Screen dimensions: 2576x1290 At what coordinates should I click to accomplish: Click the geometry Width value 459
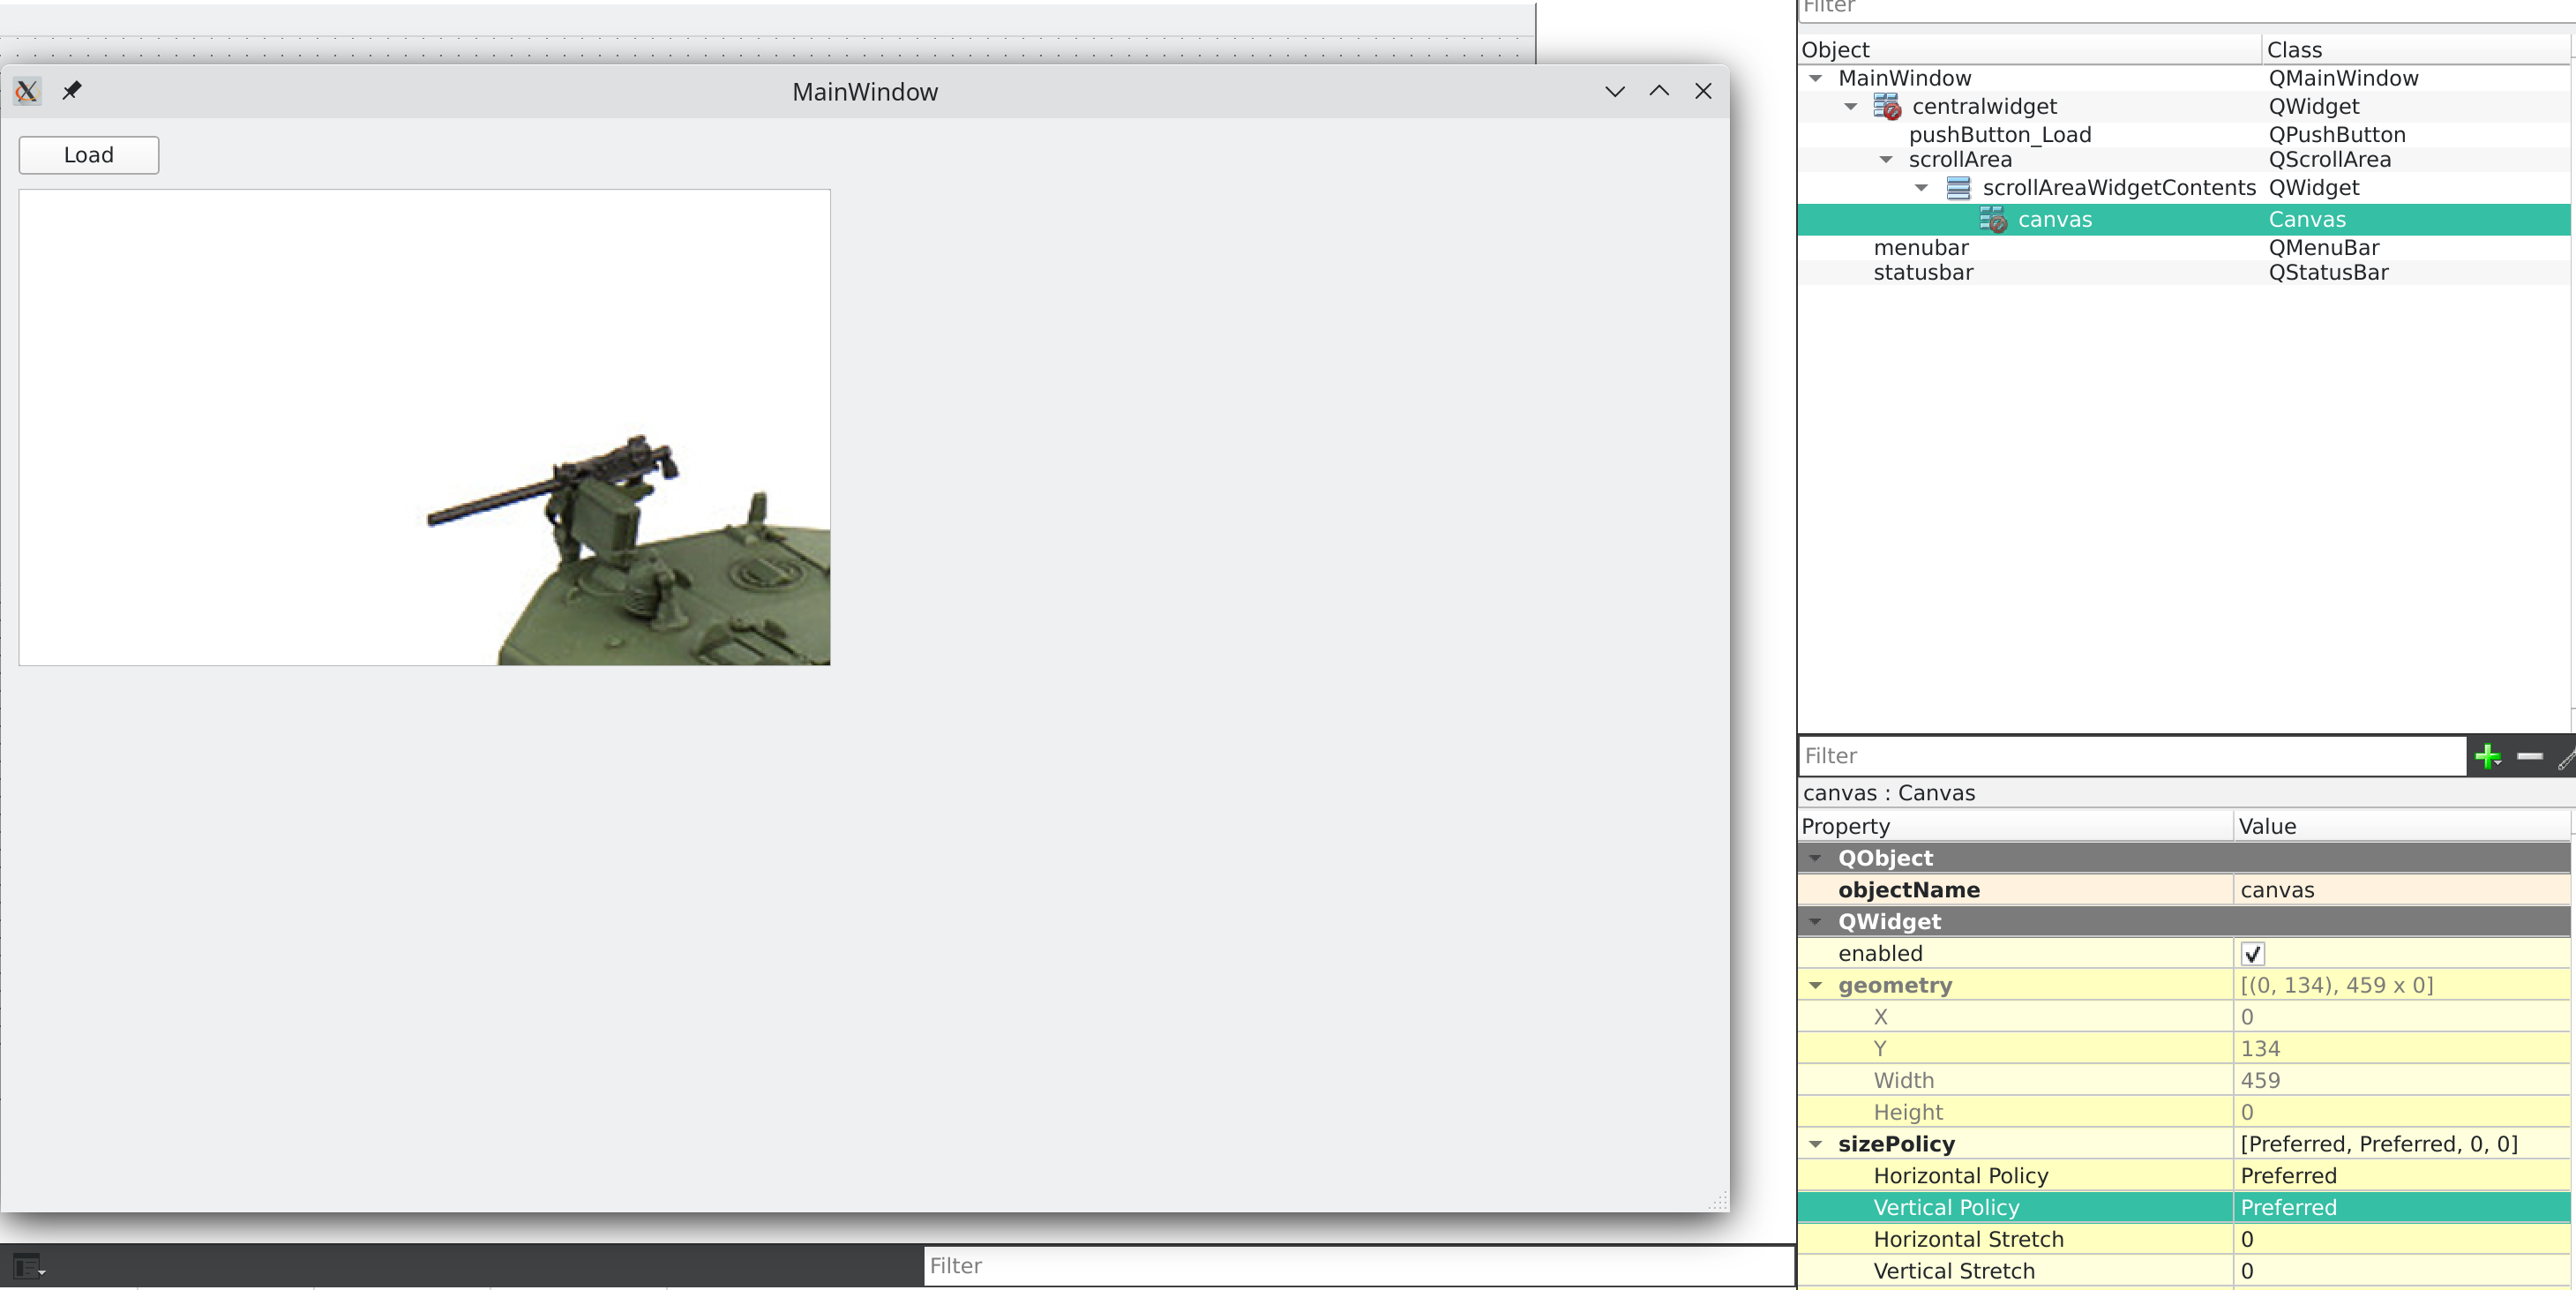[2401, 1080]
